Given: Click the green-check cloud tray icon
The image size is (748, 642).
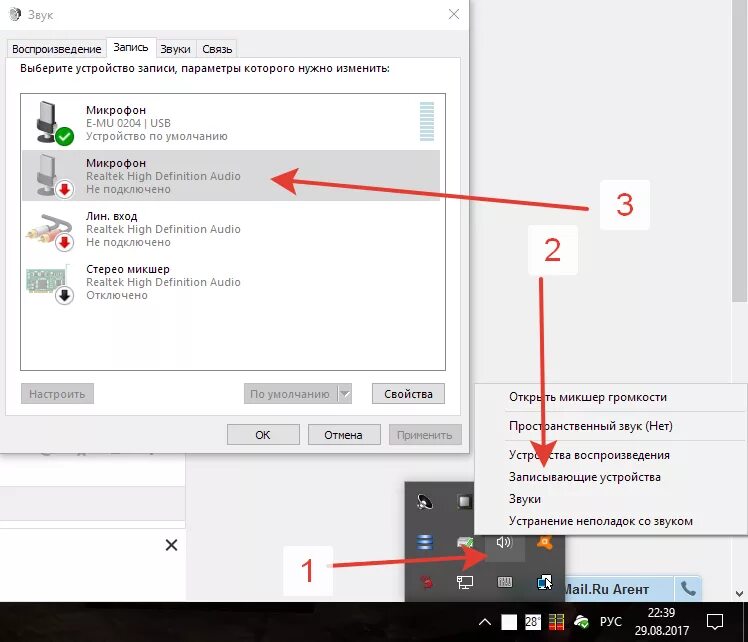Looking at the screenshot, I should point(581,622).
